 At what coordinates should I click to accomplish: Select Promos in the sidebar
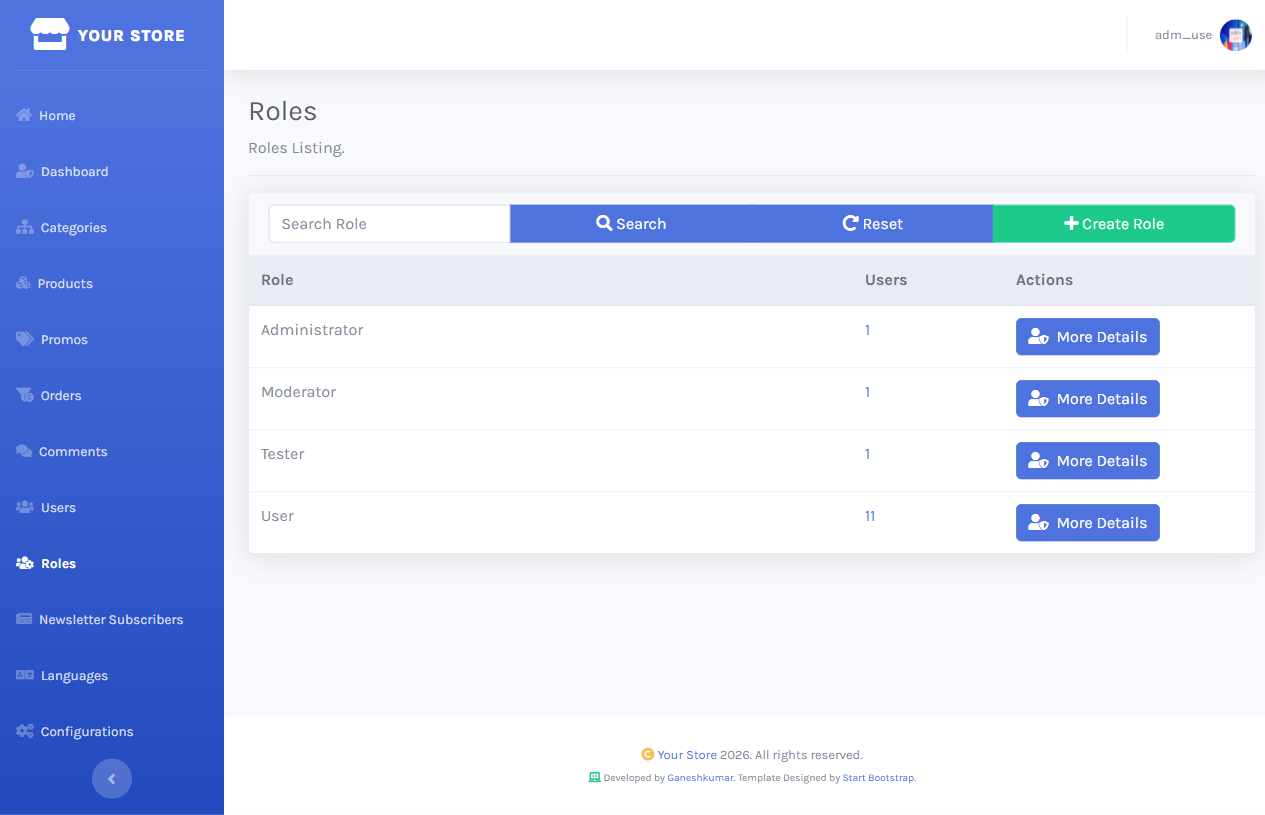click(112, 339)
